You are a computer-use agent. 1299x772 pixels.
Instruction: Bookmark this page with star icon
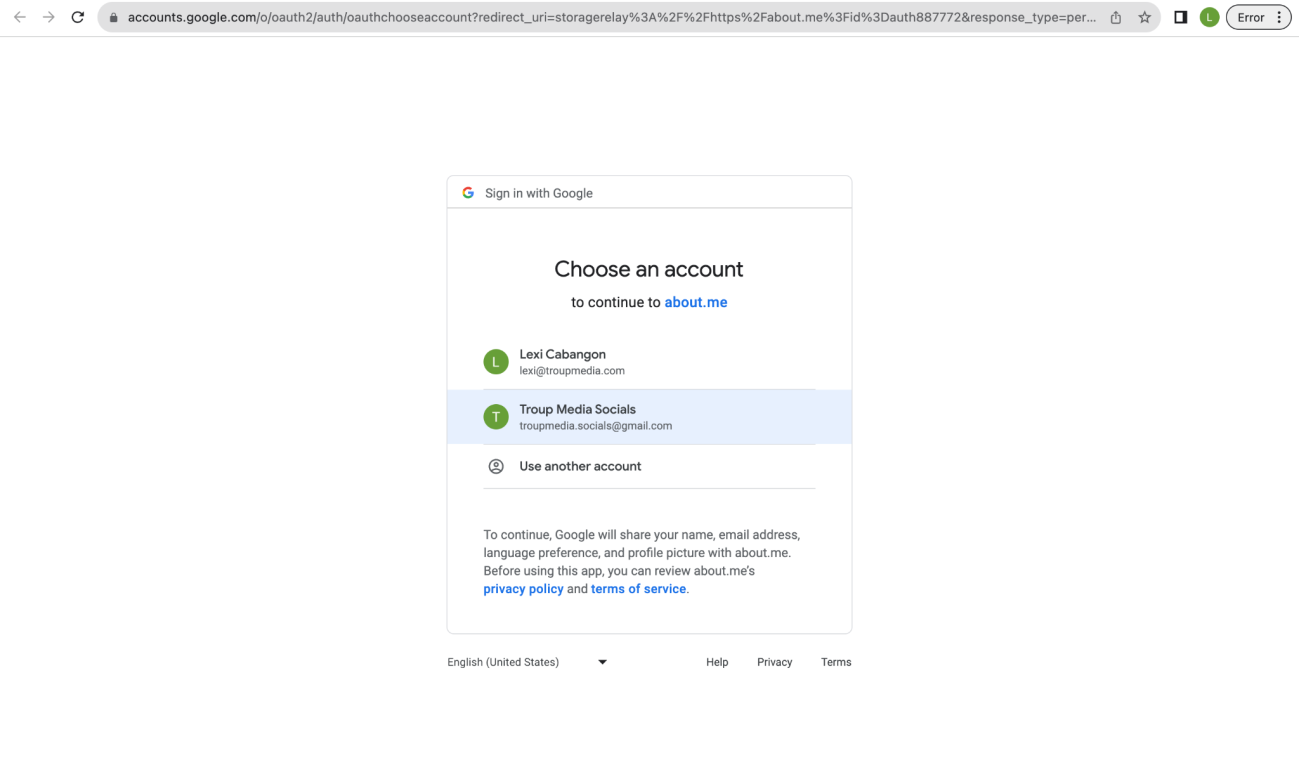[1145, 17]
